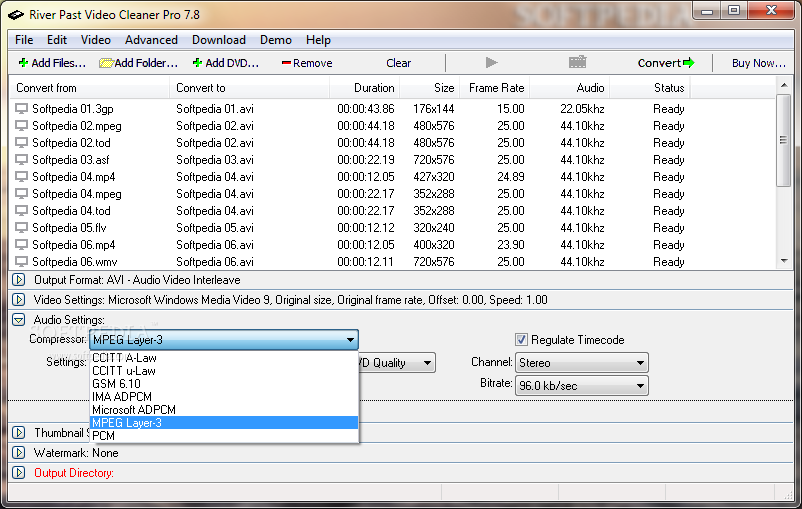Open the Demo menu

pyautogui.click(x=276, y=40)
